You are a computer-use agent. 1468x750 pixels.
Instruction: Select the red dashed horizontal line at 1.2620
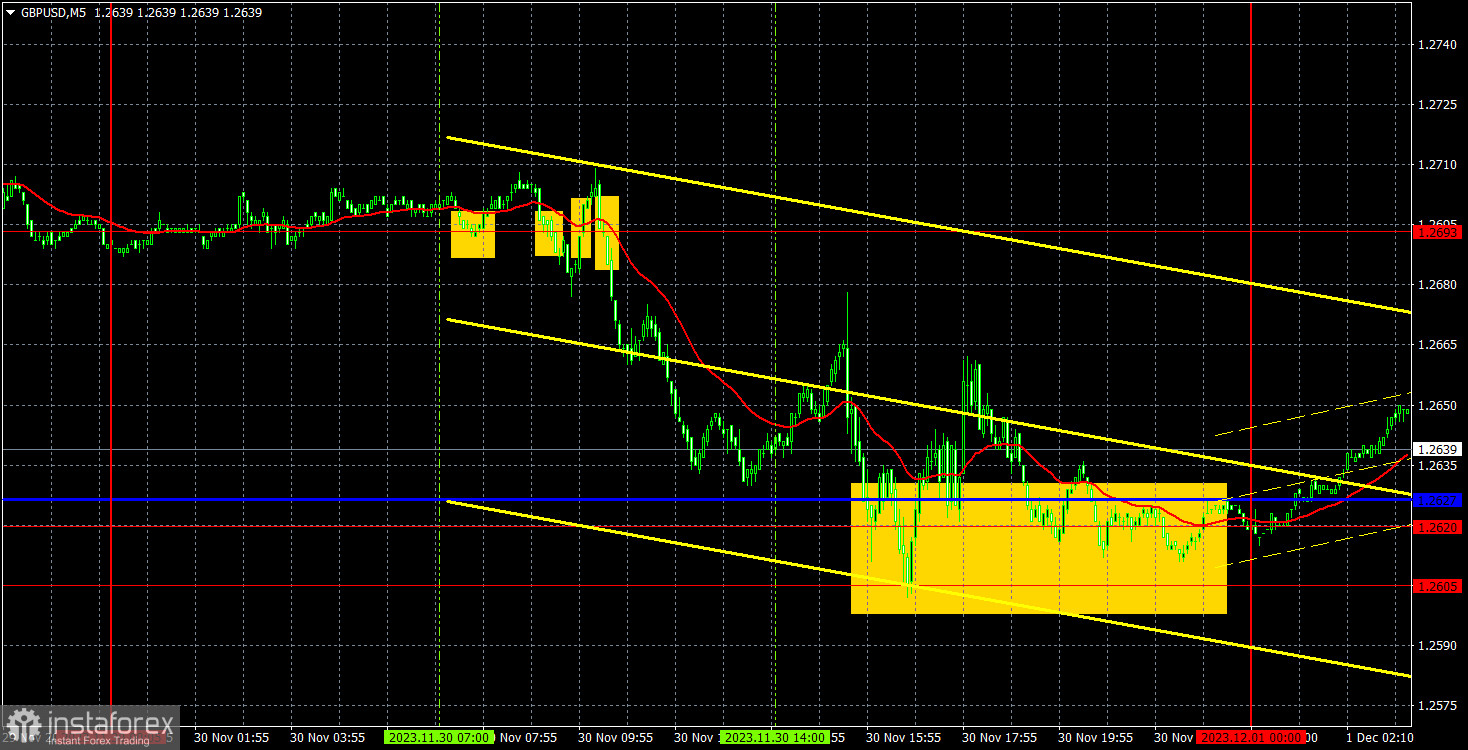coord(705,526)
